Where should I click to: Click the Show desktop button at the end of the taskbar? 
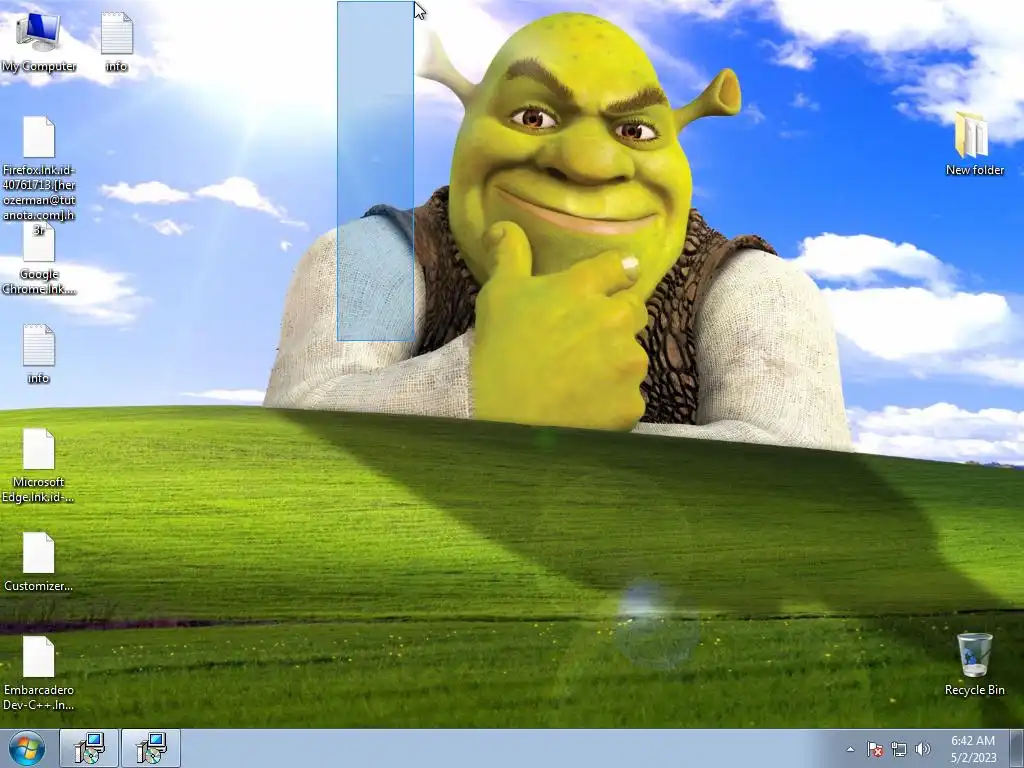pos(1017,748)
